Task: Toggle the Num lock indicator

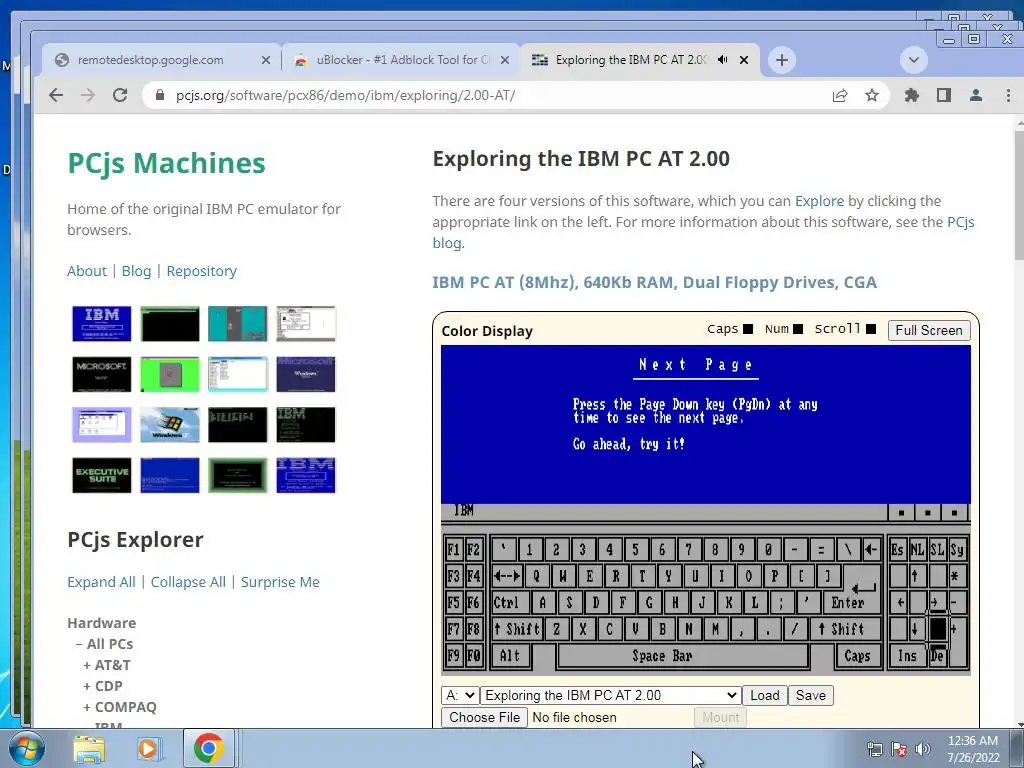Action: pos(798,329)
